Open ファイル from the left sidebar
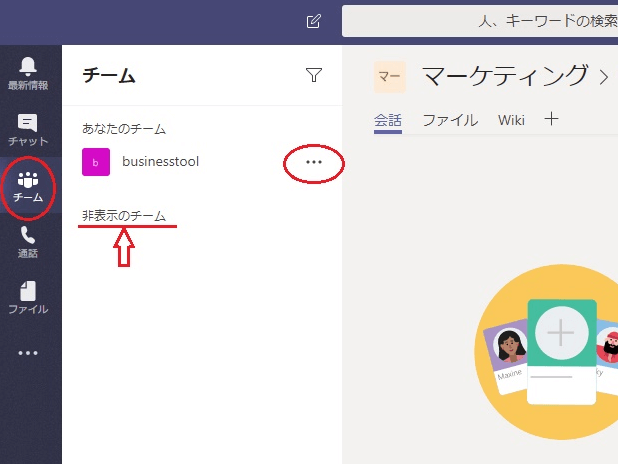 28,297
